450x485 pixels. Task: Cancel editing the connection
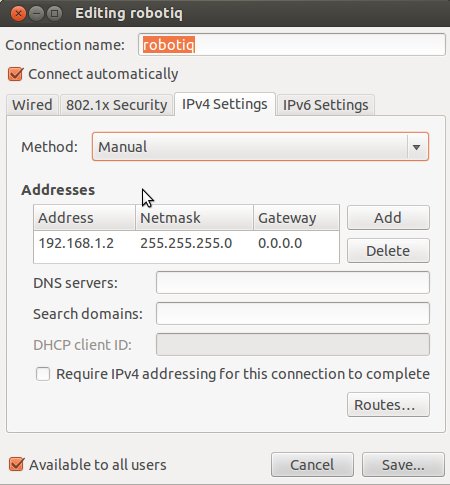[312, 465]
